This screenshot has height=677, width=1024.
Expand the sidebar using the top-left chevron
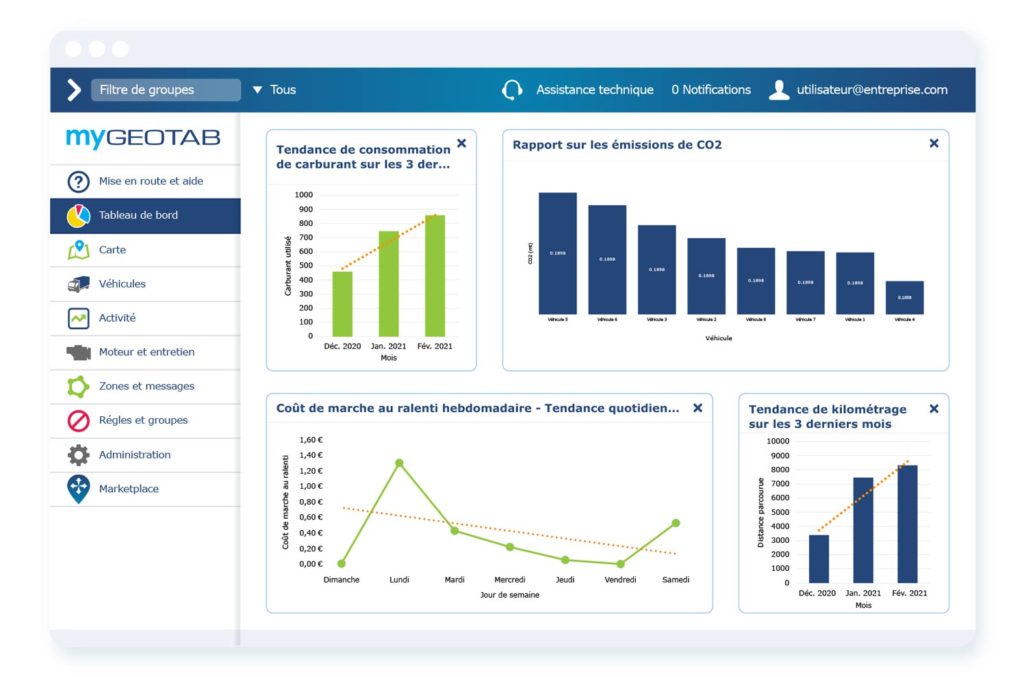coord(73,90)
